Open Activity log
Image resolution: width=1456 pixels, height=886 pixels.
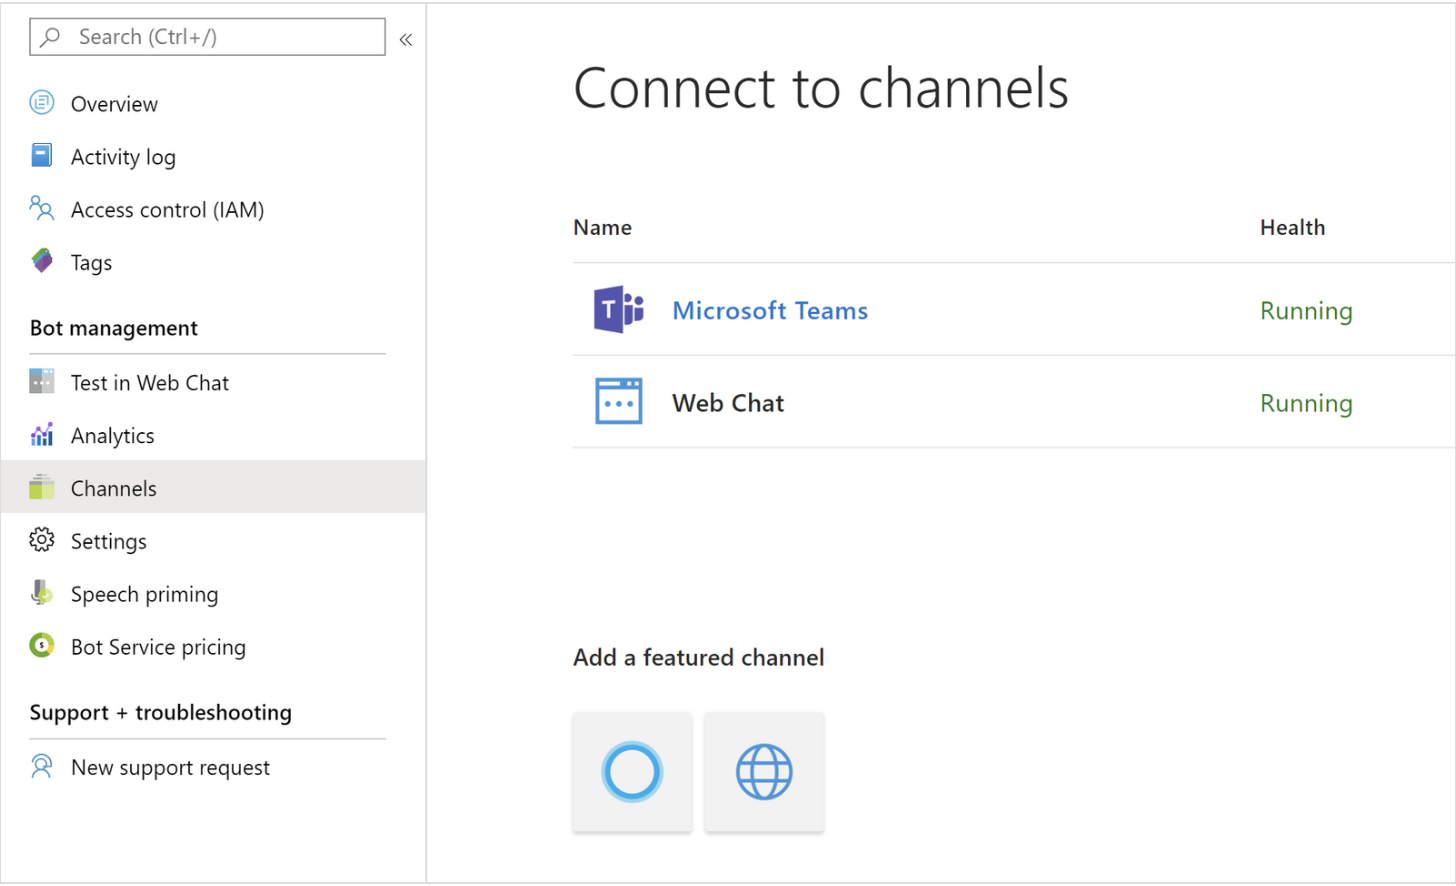123,157
